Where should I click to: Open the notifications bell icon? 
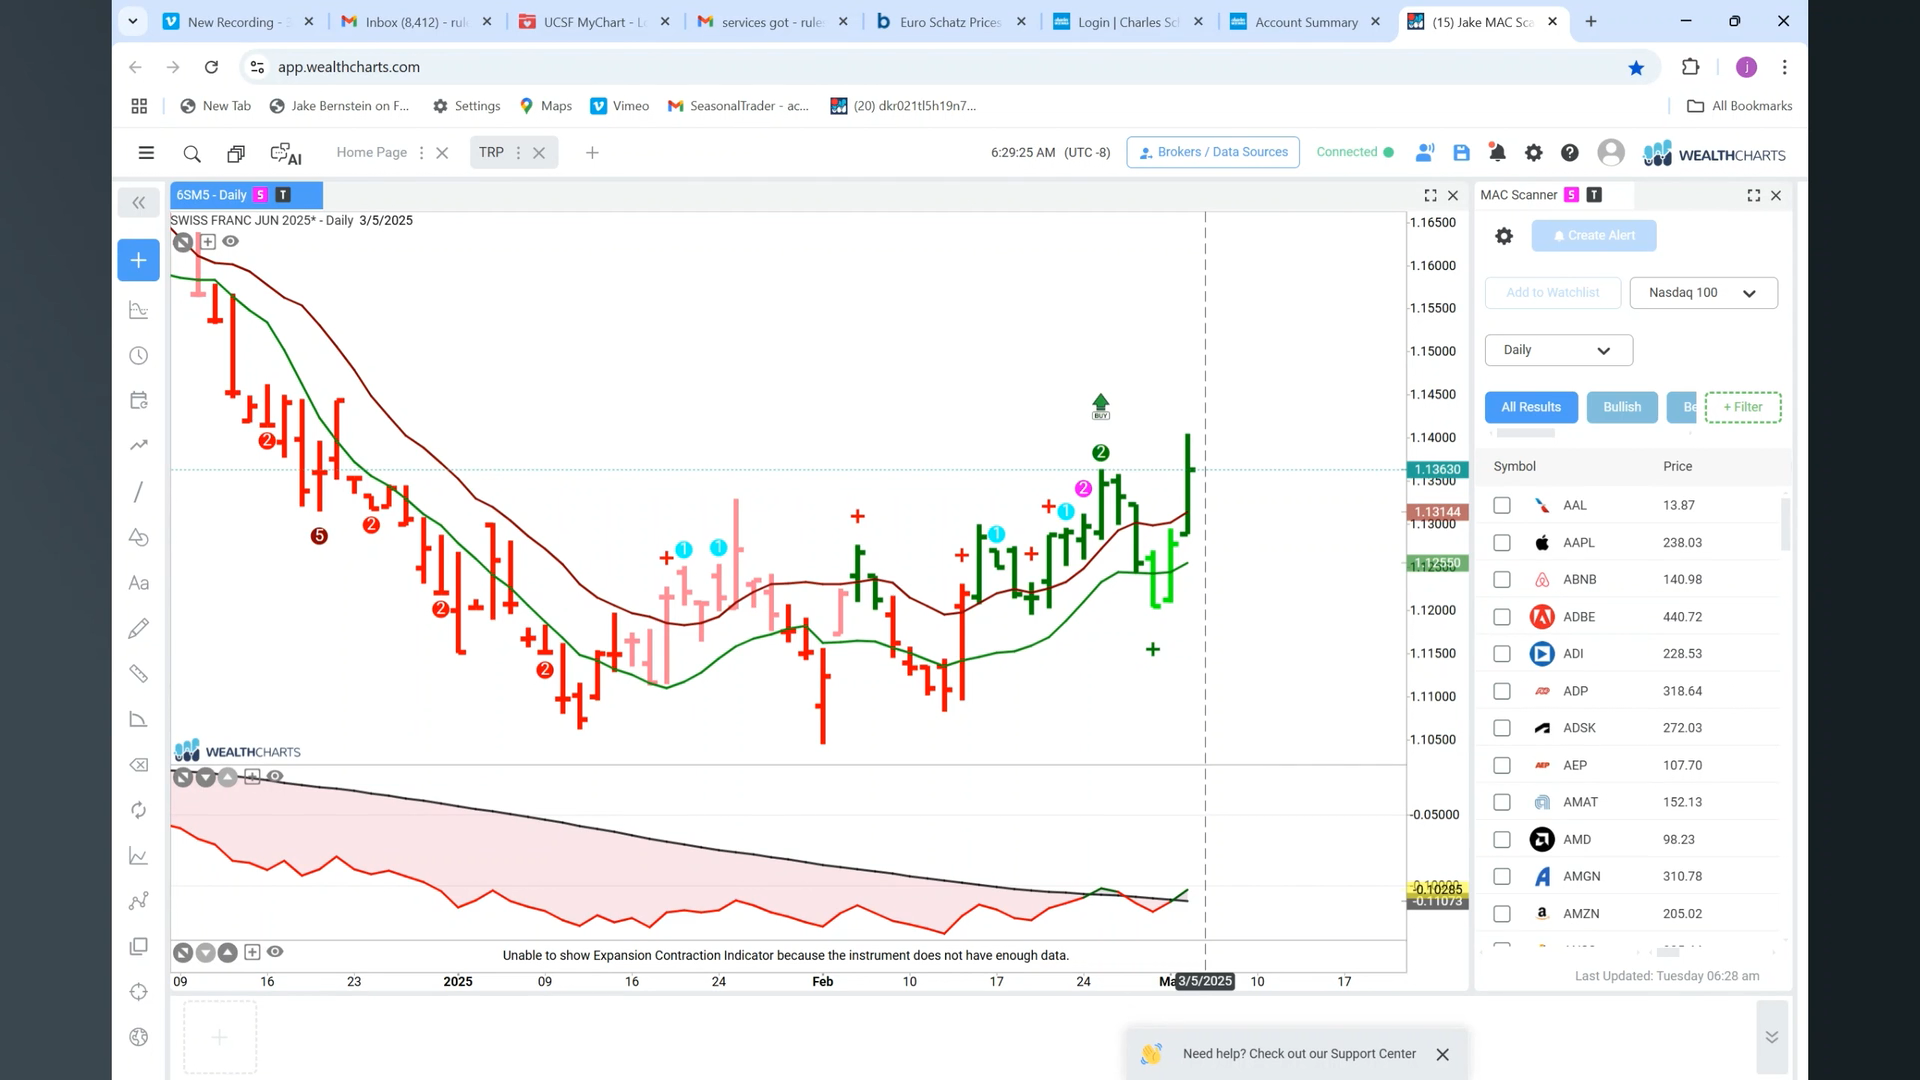1497,153
